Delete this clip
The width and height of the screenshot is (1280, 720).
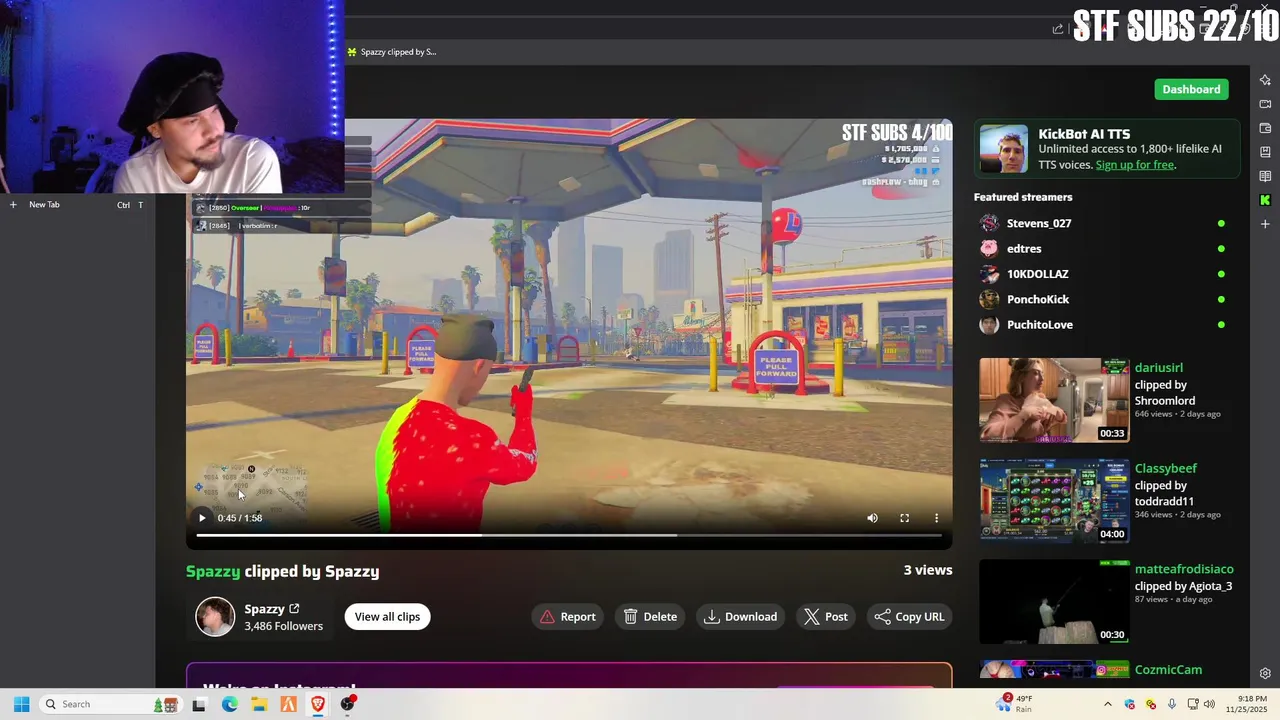[650, 617]
